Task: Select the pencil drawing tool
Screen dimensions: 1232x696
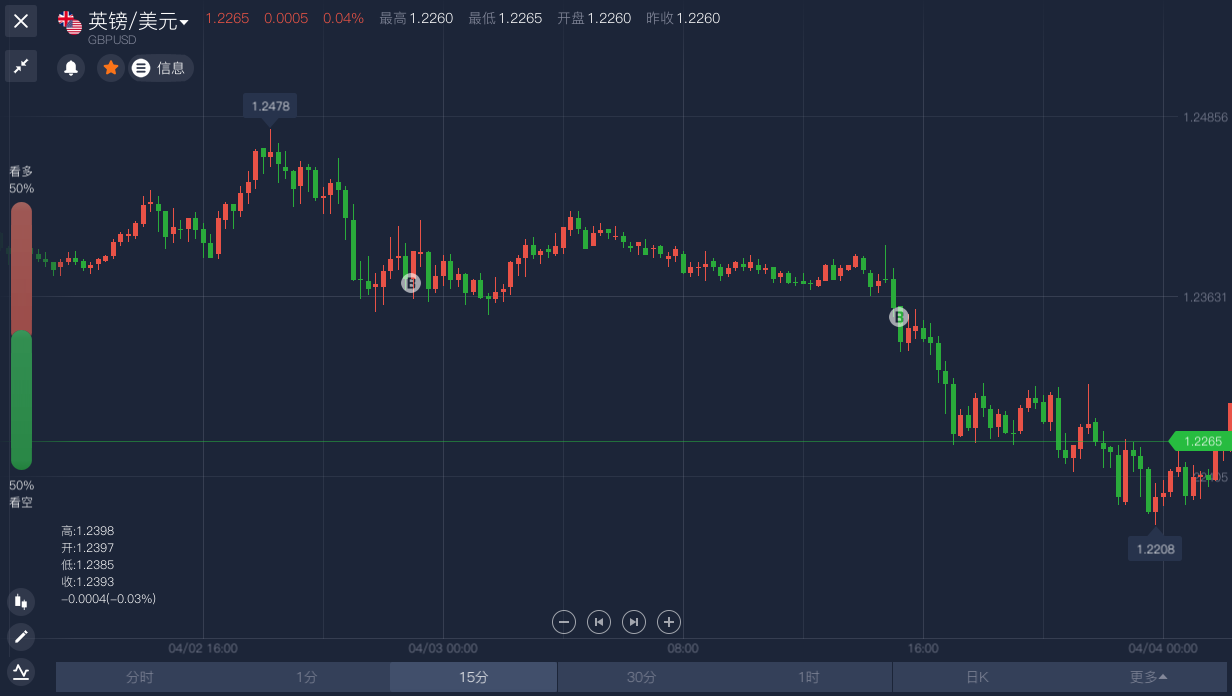Action: click(x=21, y=637)
